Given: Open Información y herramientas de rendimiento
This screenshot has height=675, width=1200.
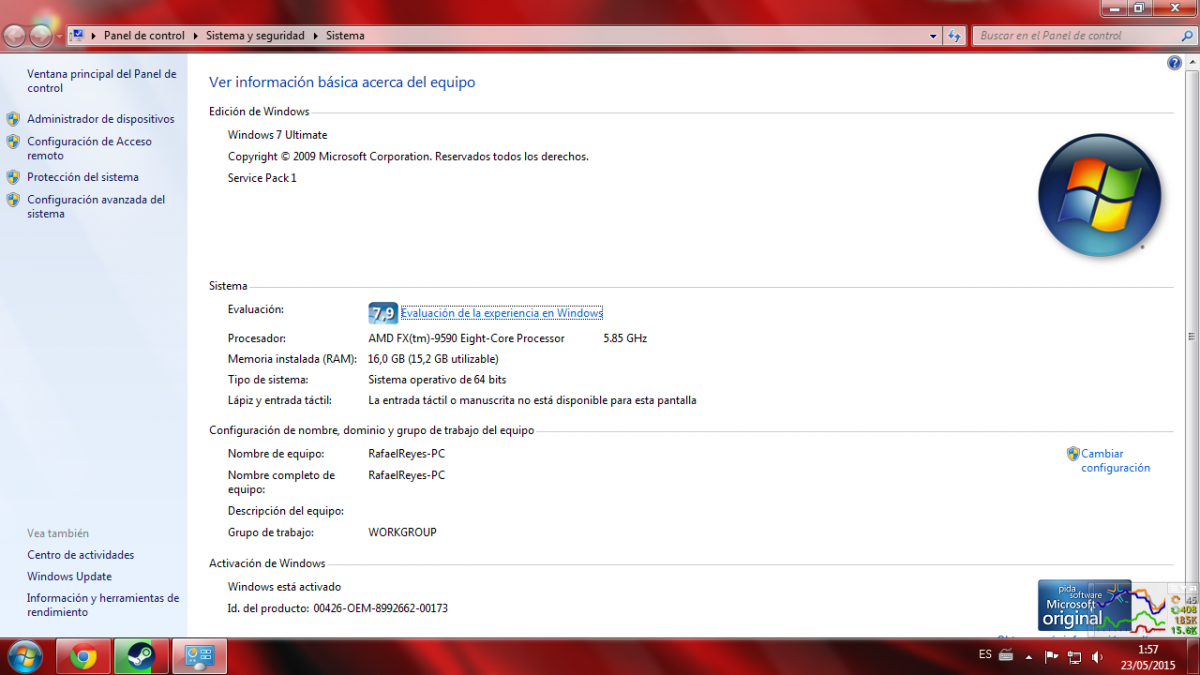Looking at the screenshot, I should click(103, 605).
